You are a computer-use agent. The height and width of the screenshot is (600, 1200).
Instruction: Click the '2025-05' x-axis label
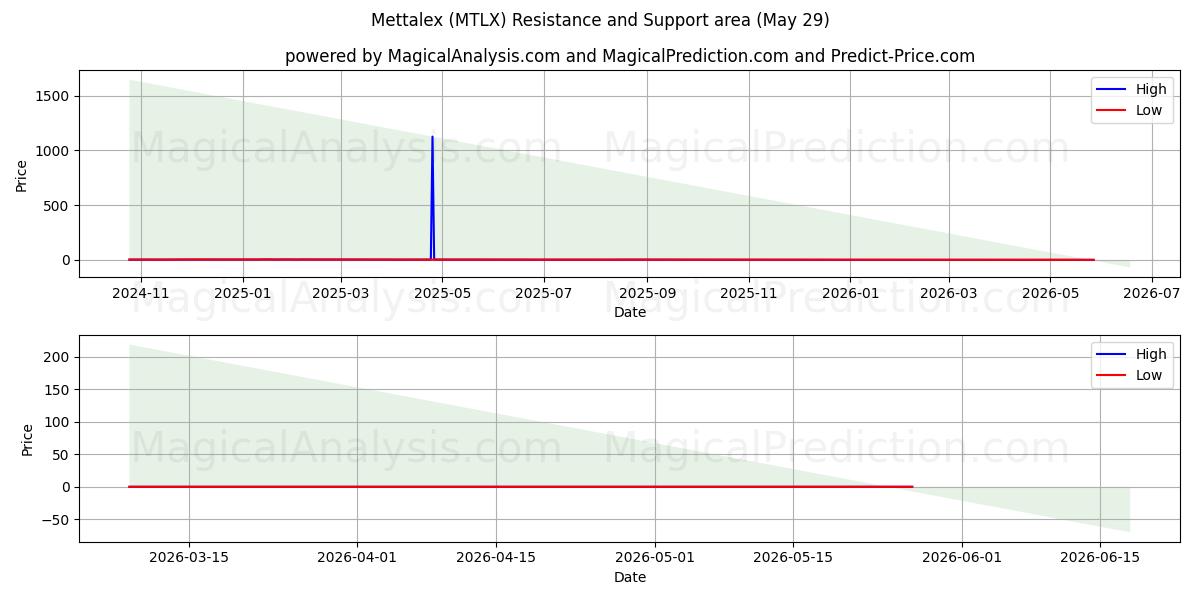442,293
